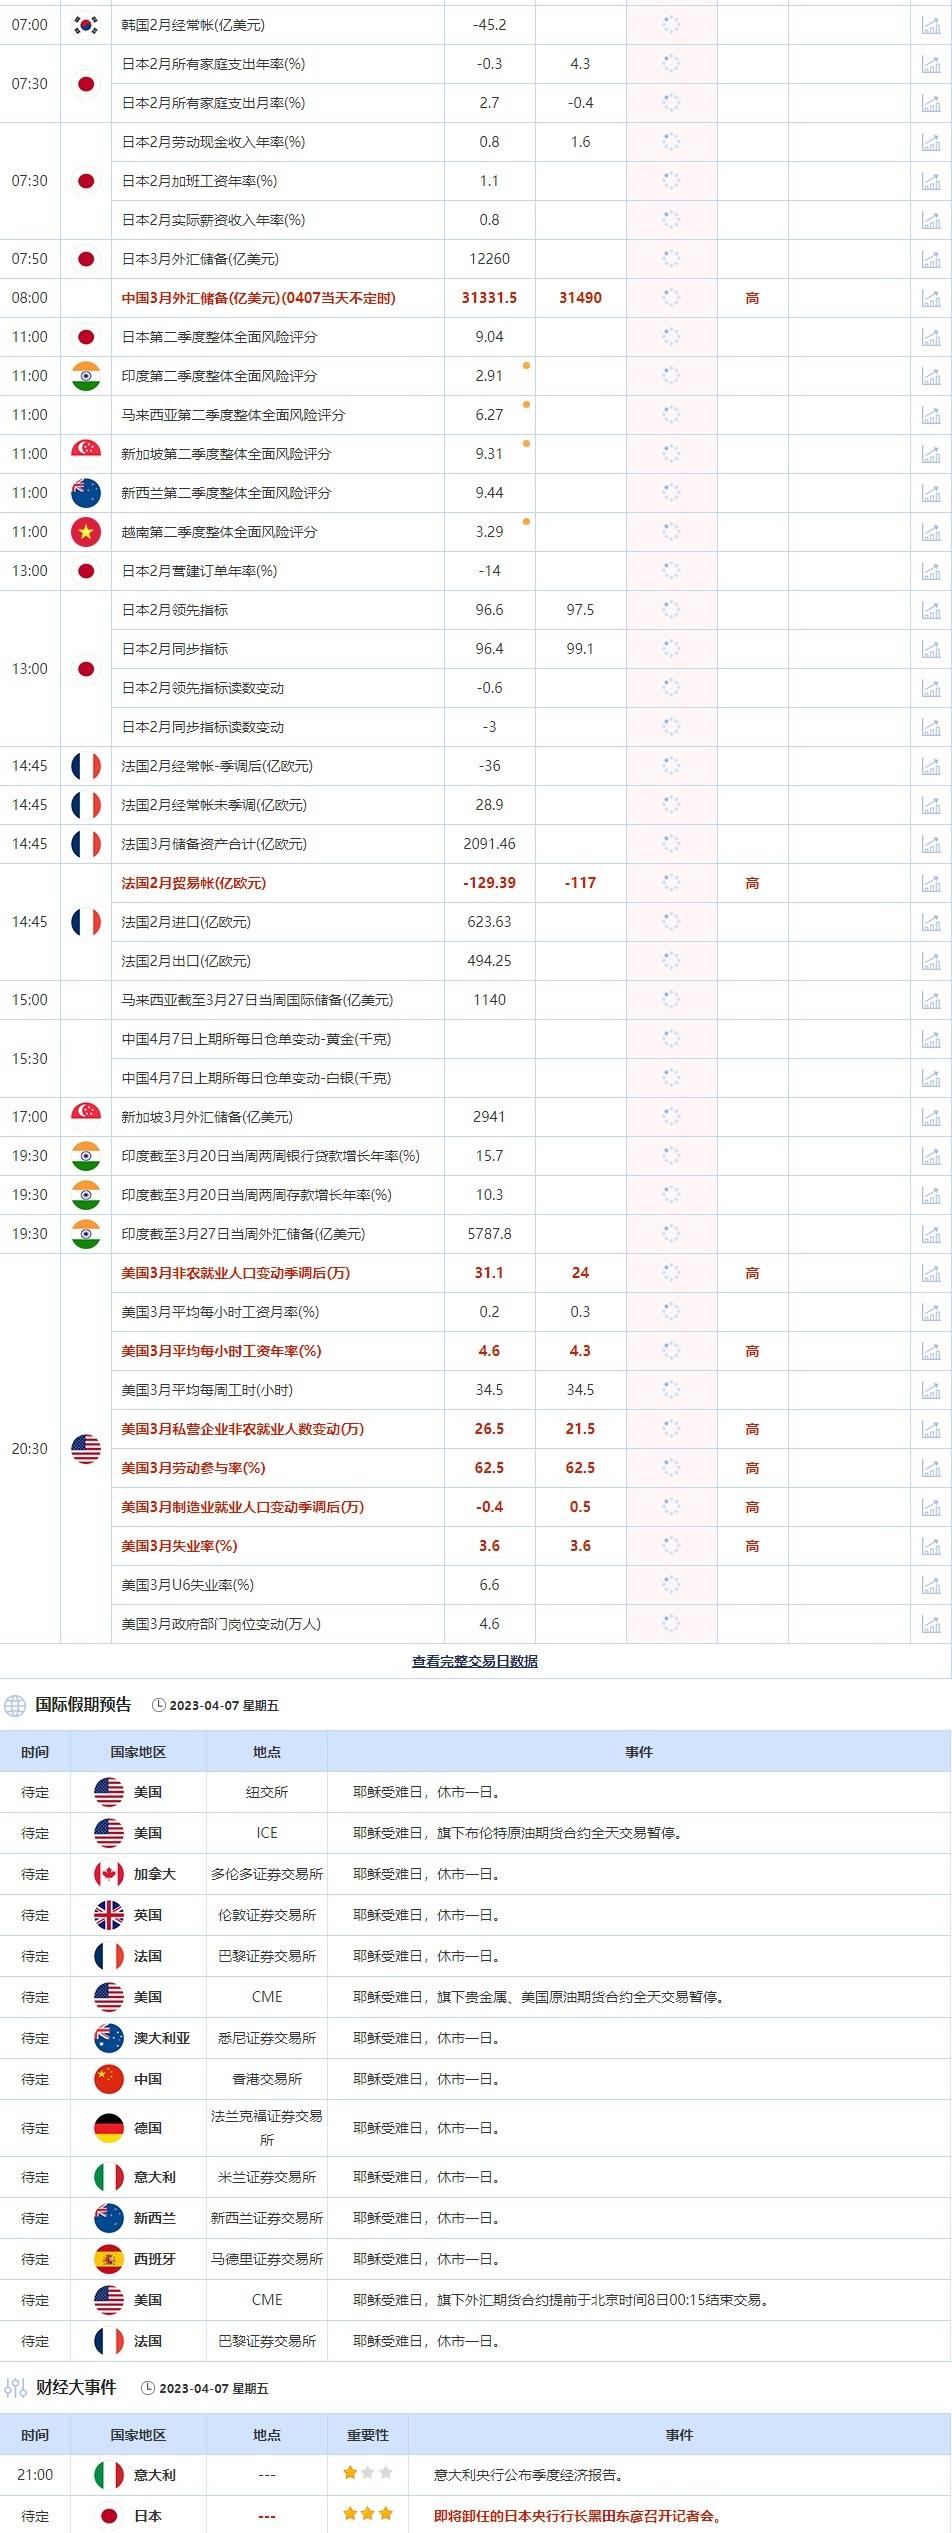The height and width of the screenshot is (2533, 952).
Task: Open chart icon for 美国3月政府部门岗位变动
Action: (x=930, y=1624)
